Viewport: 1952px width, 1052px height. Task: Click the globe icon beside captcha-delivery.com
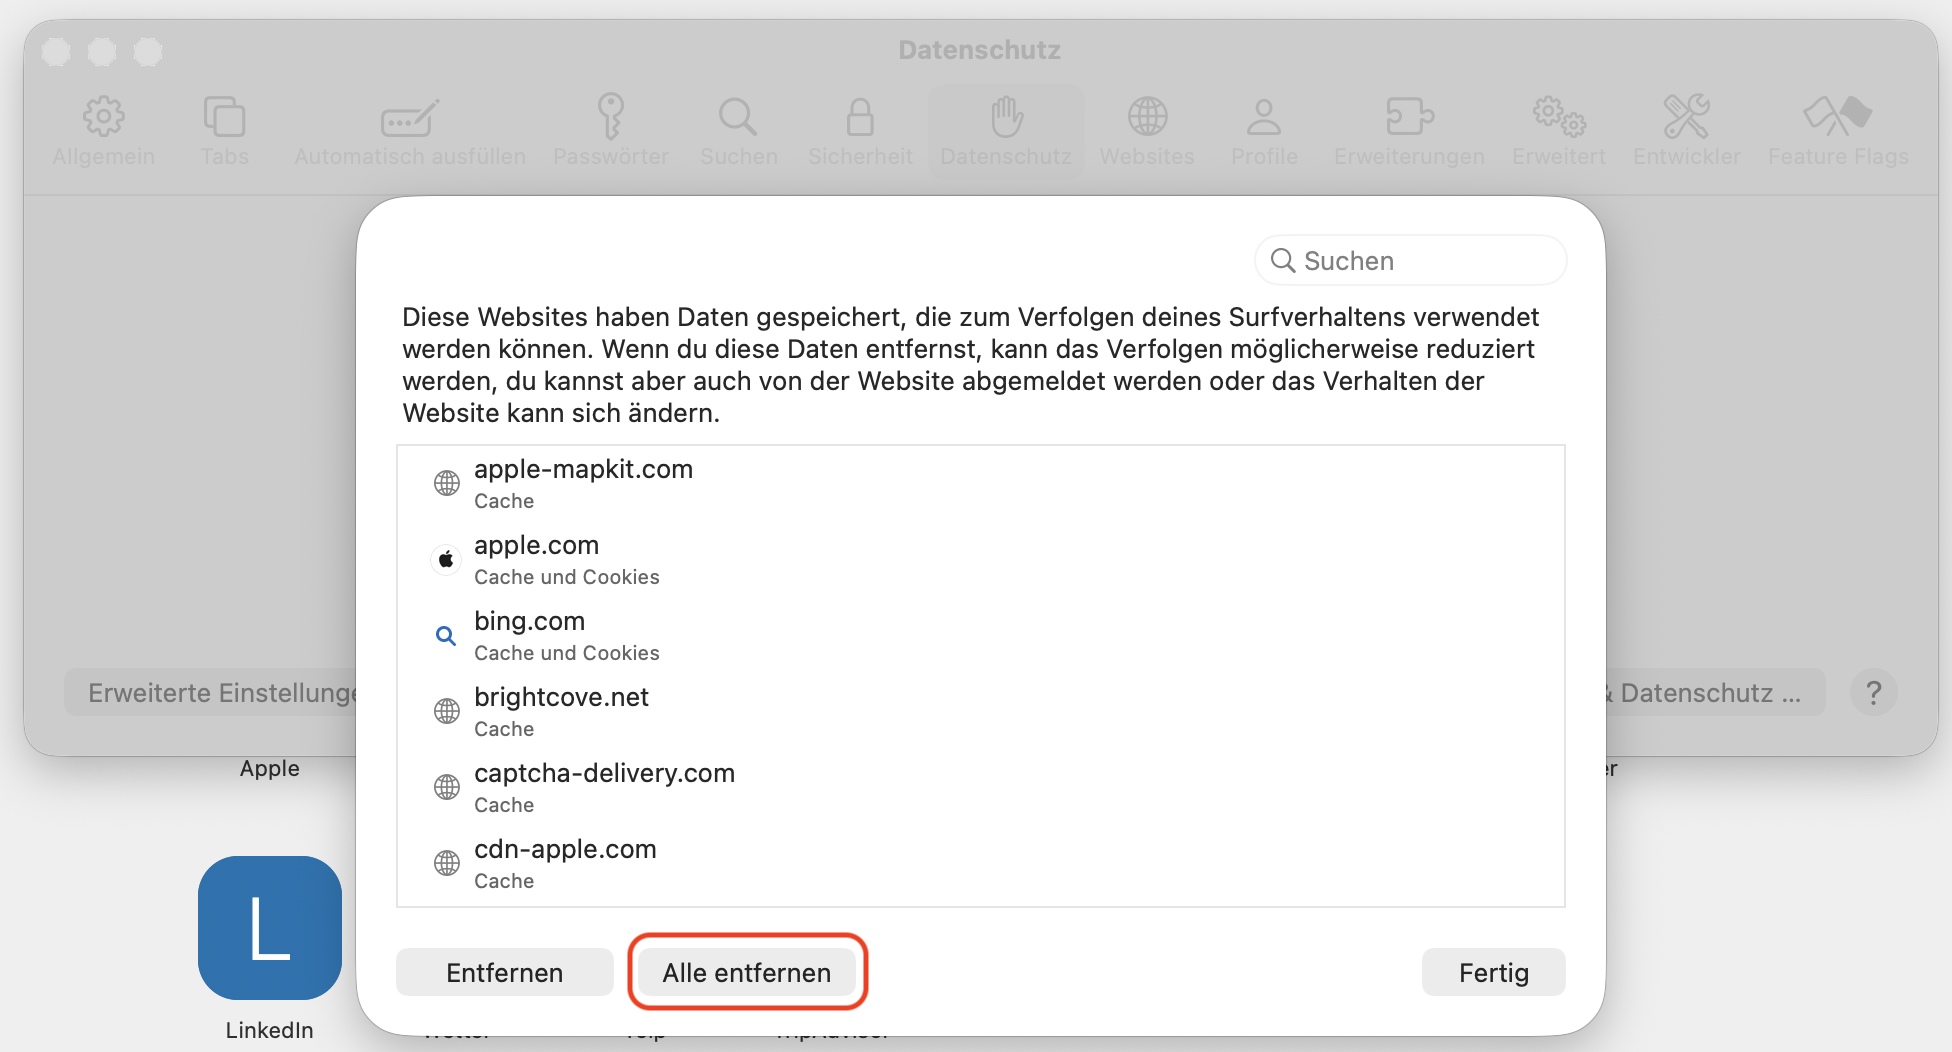447,787
